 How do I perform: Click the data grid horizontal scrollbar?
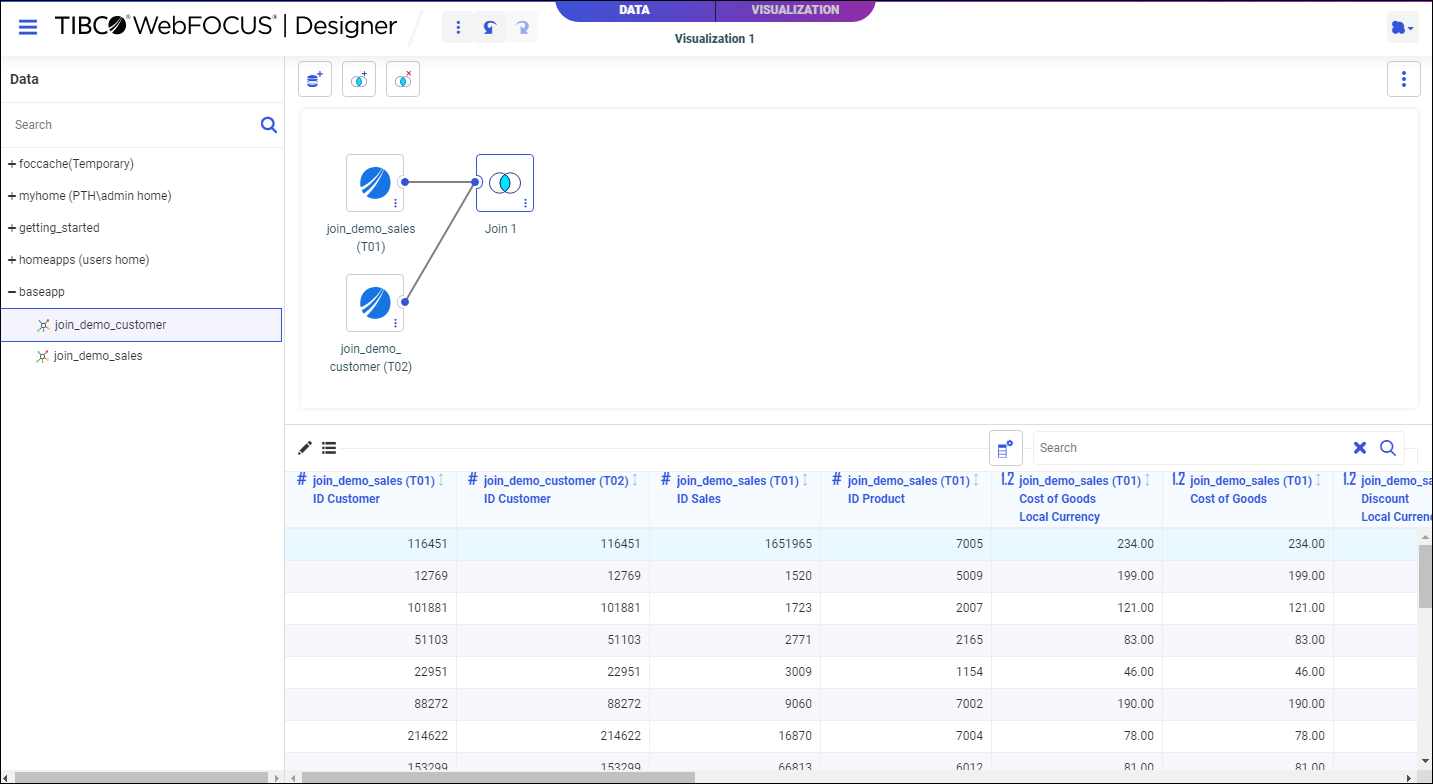[498, 777]
